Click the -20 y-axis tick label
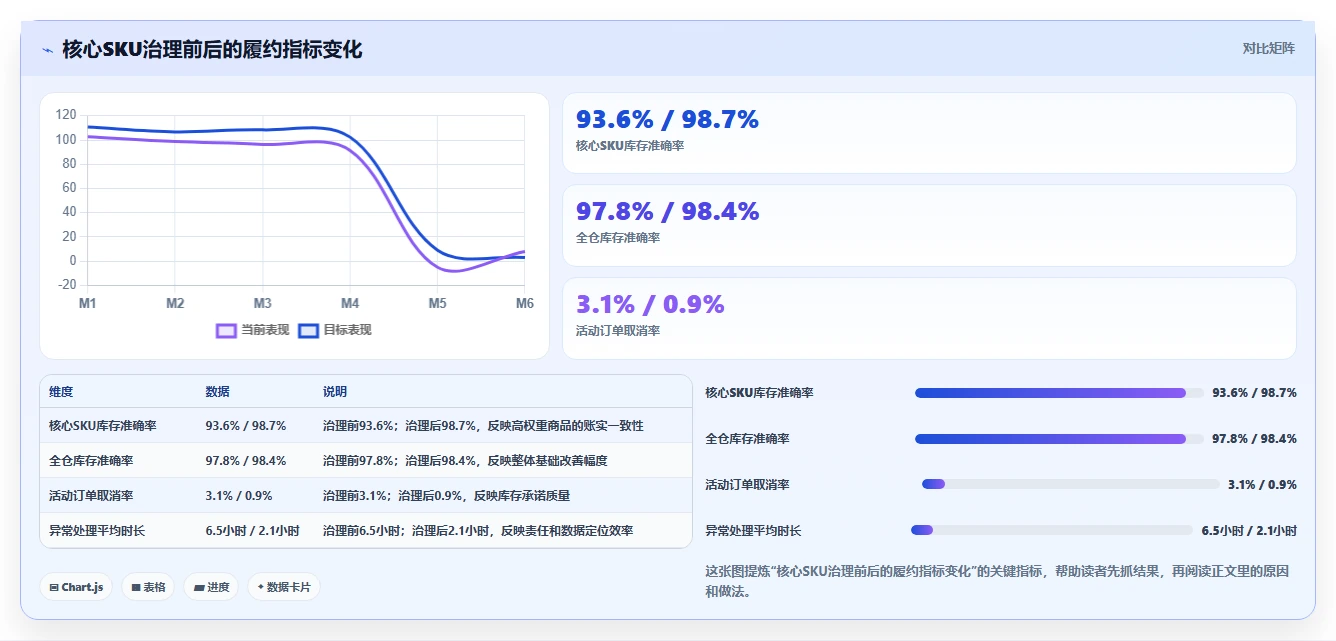This screenshot has width=1336, height=641. point(66,285)
